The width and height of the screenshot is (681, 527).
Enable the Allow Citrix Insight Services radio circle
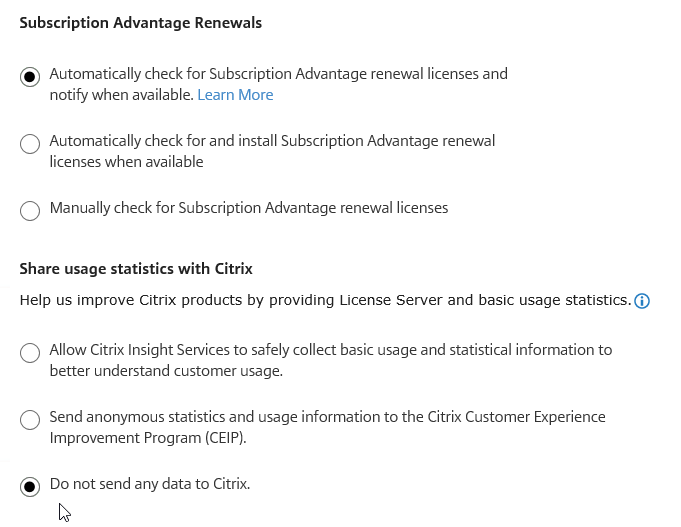(30, 352)
